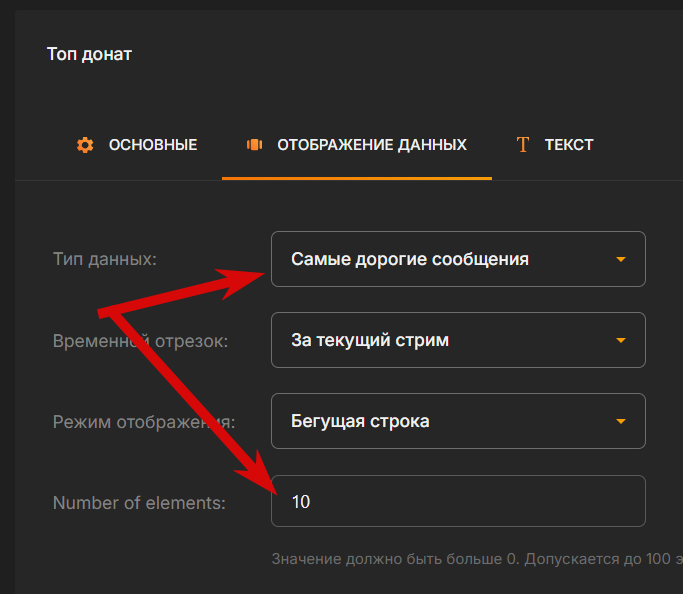Click the gear icon beside ОСНОВНЫЕ
Screen dimensions: 683x594
coord(85,145)
